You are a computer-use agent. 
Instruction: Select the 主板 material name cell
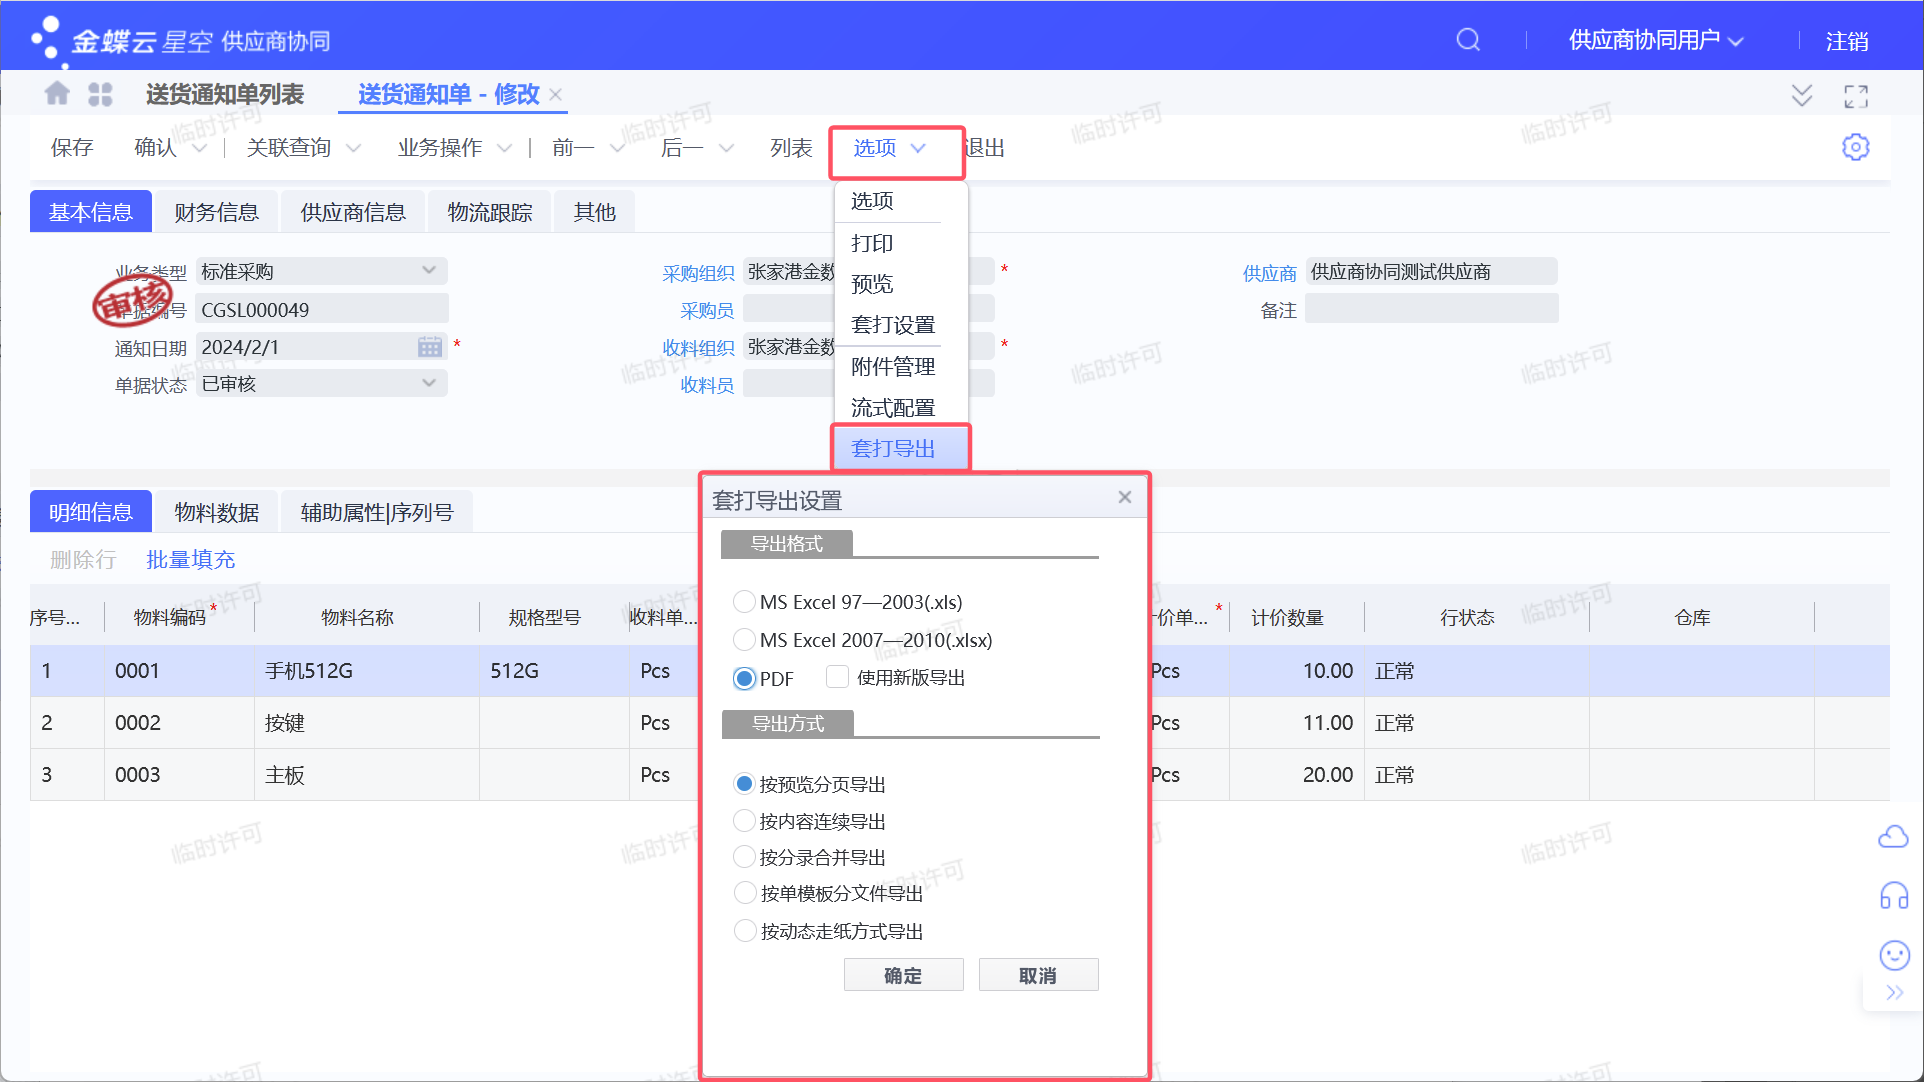[367, 775]
